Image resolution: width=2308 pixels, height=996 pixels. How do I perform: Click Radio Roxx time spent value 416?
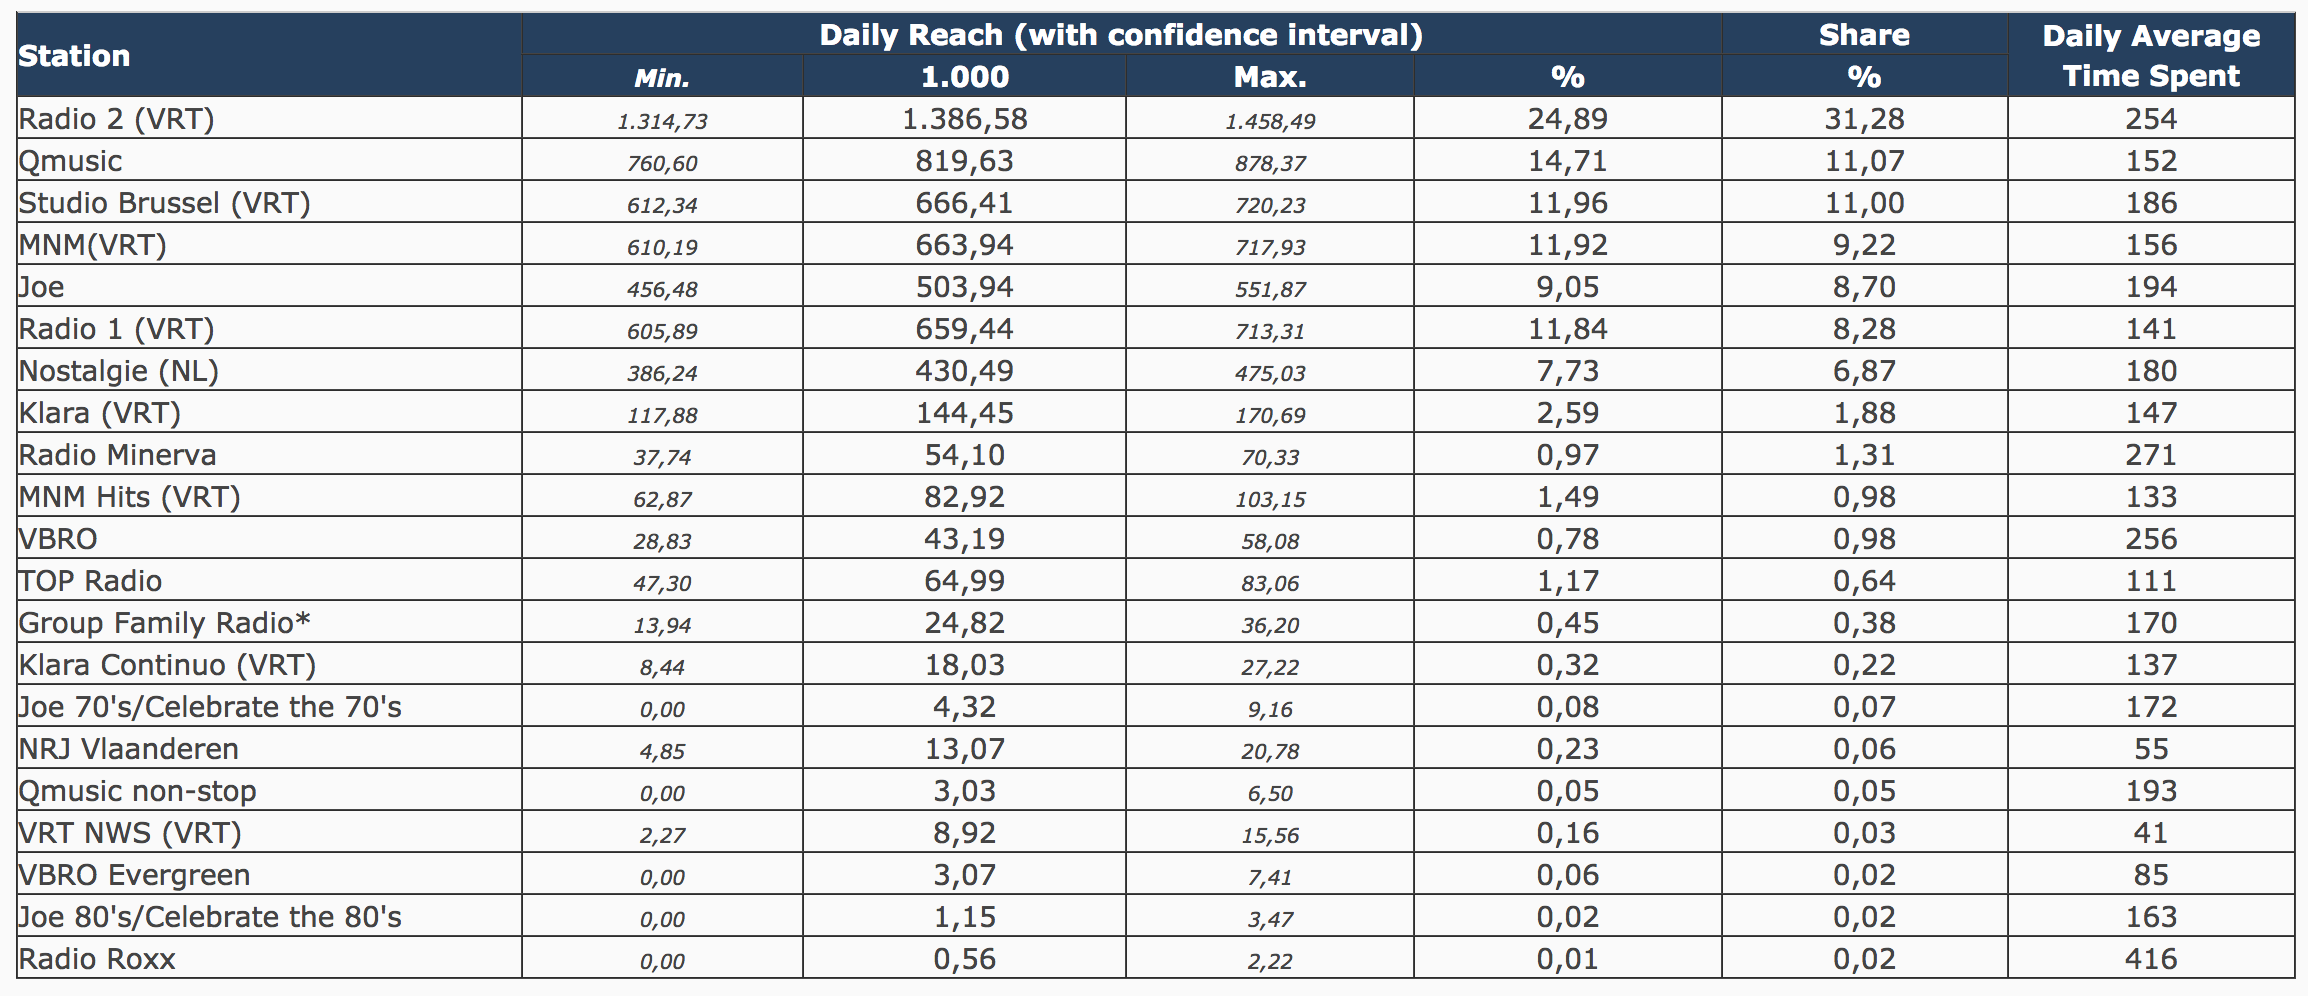pyautogui.click(x=2151, y=959)
